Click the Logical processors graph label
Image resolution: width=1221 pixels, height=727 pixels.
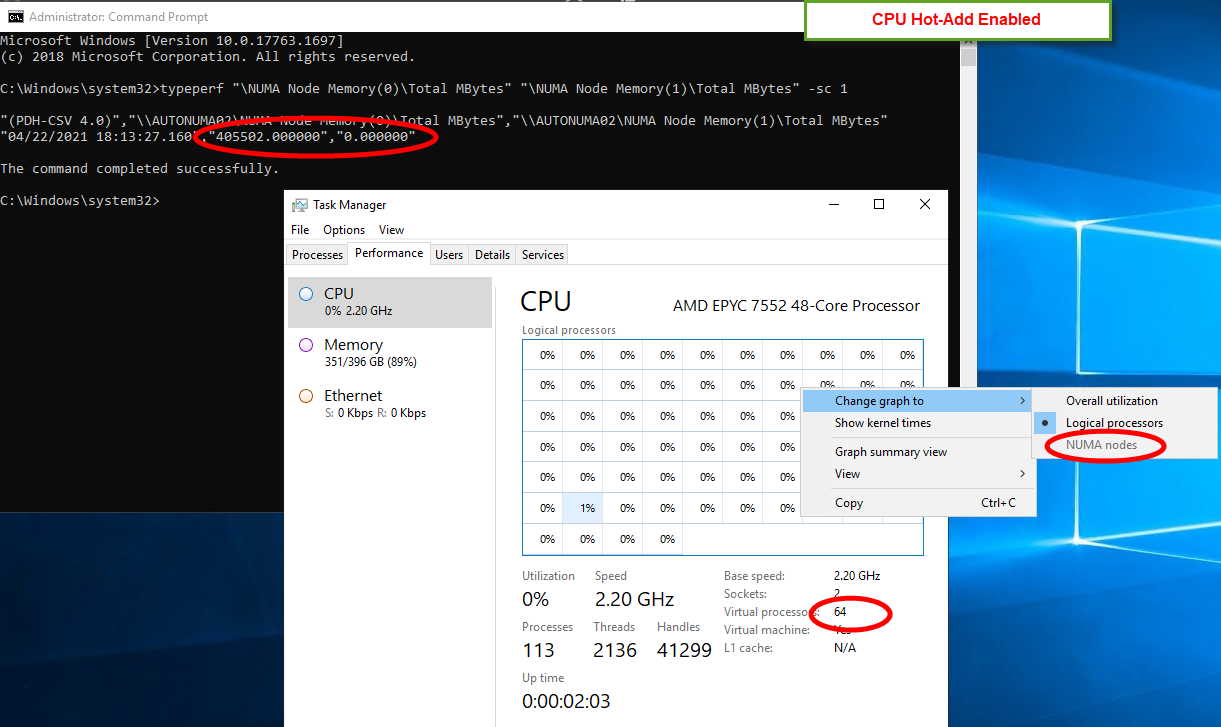pos(569,330)
